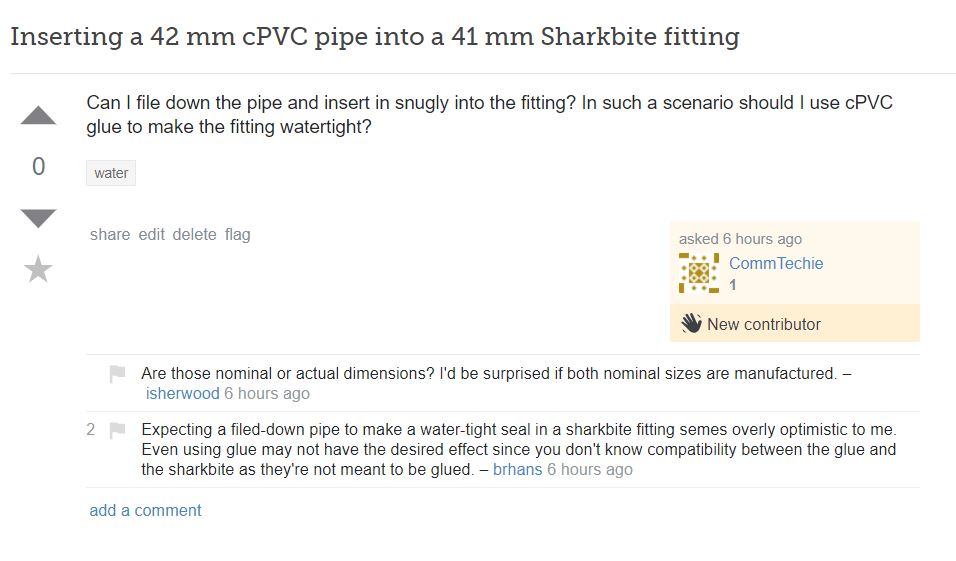956x561 pixels.
Task: Open the water tag
Action: point(111,173)
